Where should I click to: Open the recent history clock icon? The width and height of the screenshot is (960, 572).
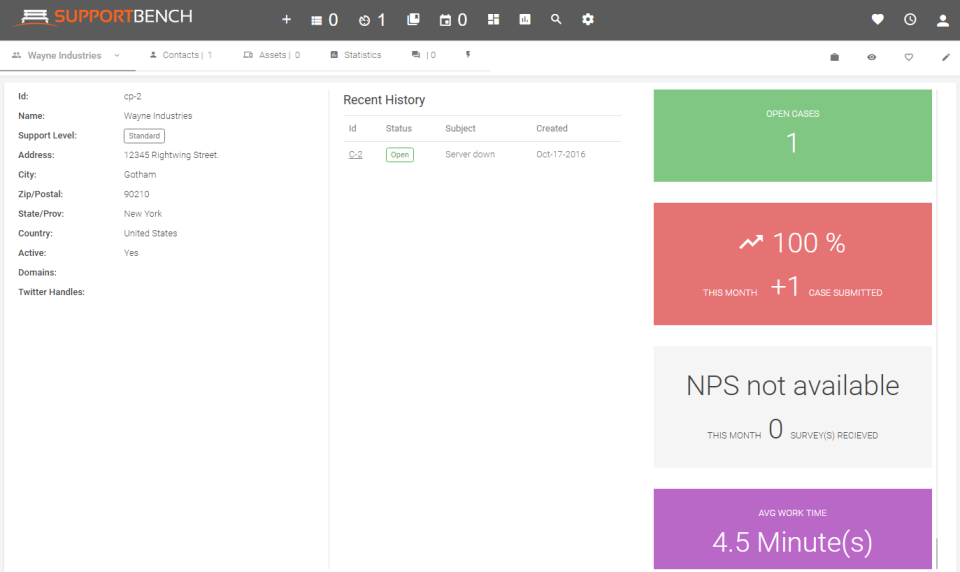pos(910,20)
